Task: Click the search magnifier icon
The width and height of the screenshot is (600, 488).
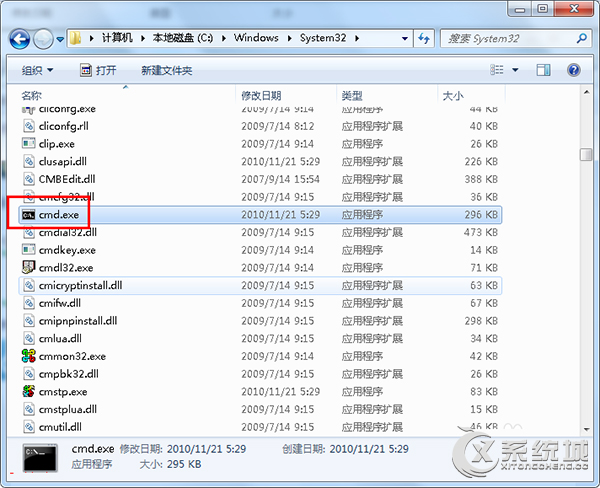Action: coord(582,38)
